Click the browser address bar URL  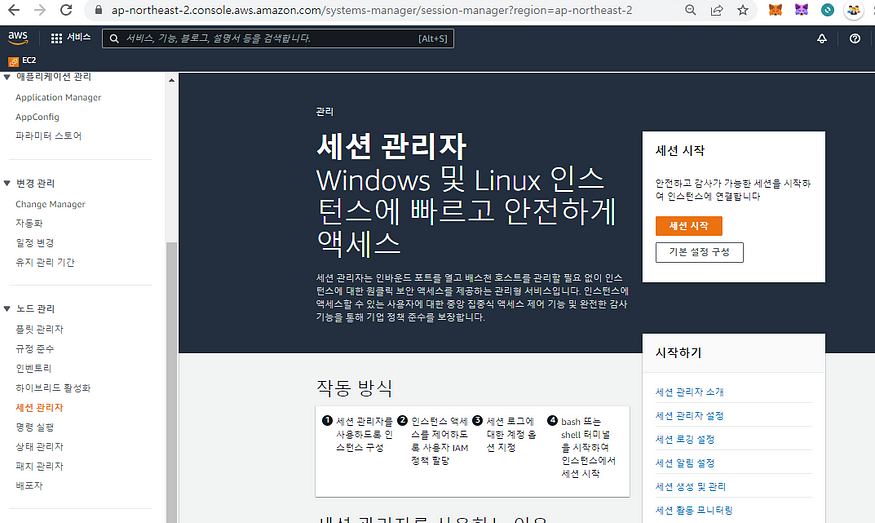372,10
